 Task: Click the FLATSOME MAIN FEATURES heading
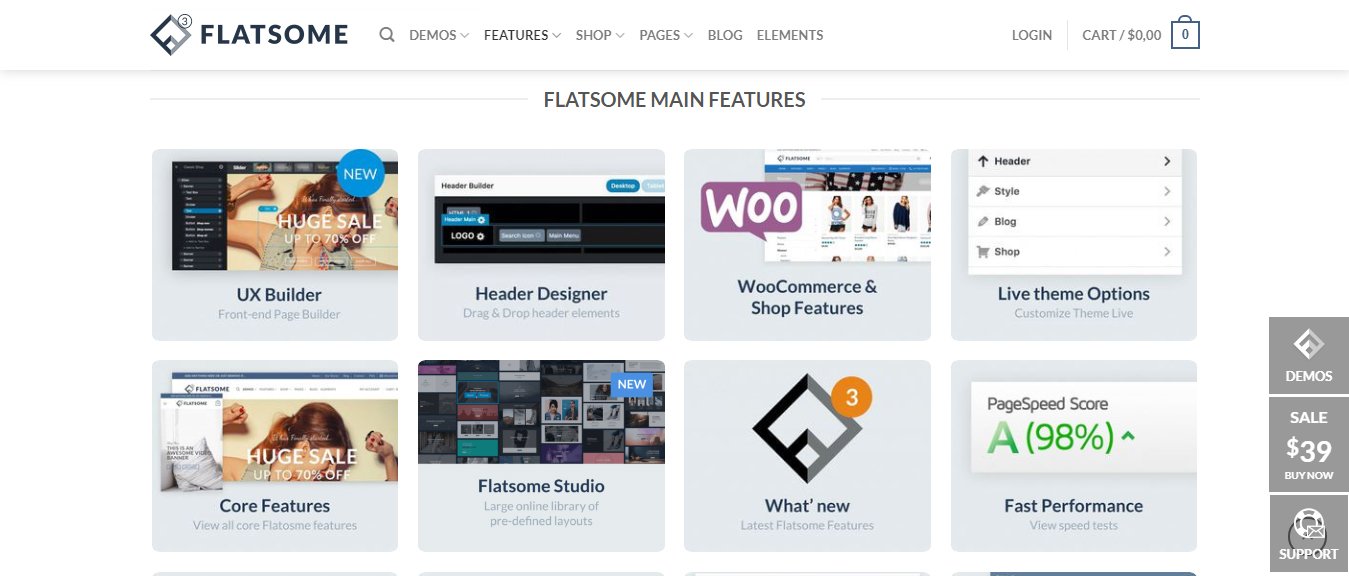pyautogui.click(x=675, y=100)
